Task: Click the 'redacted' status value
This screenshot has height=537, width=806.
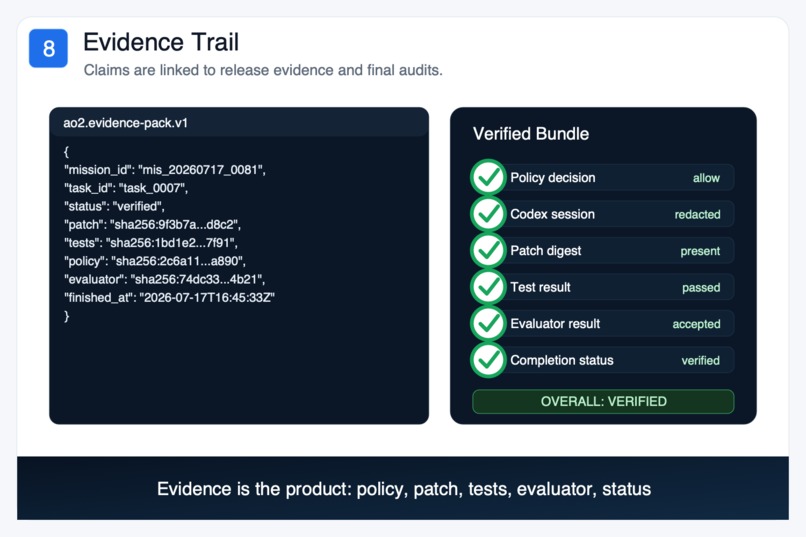Action: tap(698, 215)
